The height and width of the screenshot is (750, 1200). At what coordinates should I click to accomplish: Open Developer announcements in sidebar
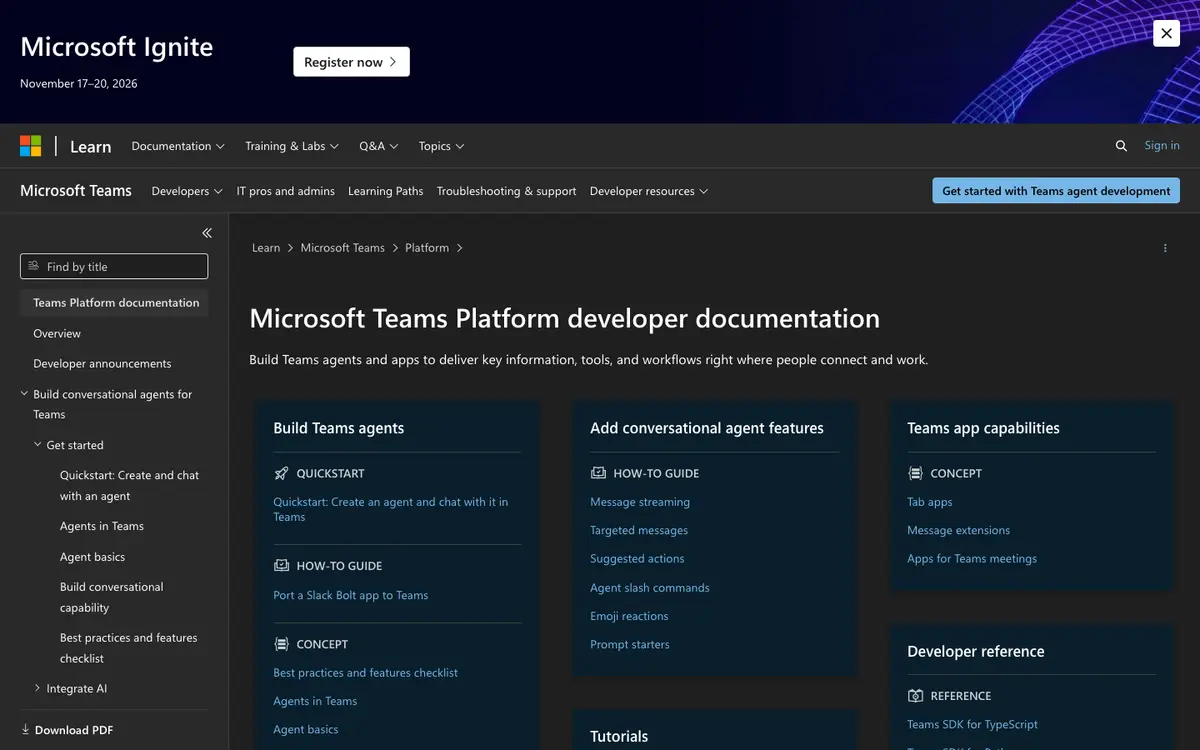click(102, 364)
